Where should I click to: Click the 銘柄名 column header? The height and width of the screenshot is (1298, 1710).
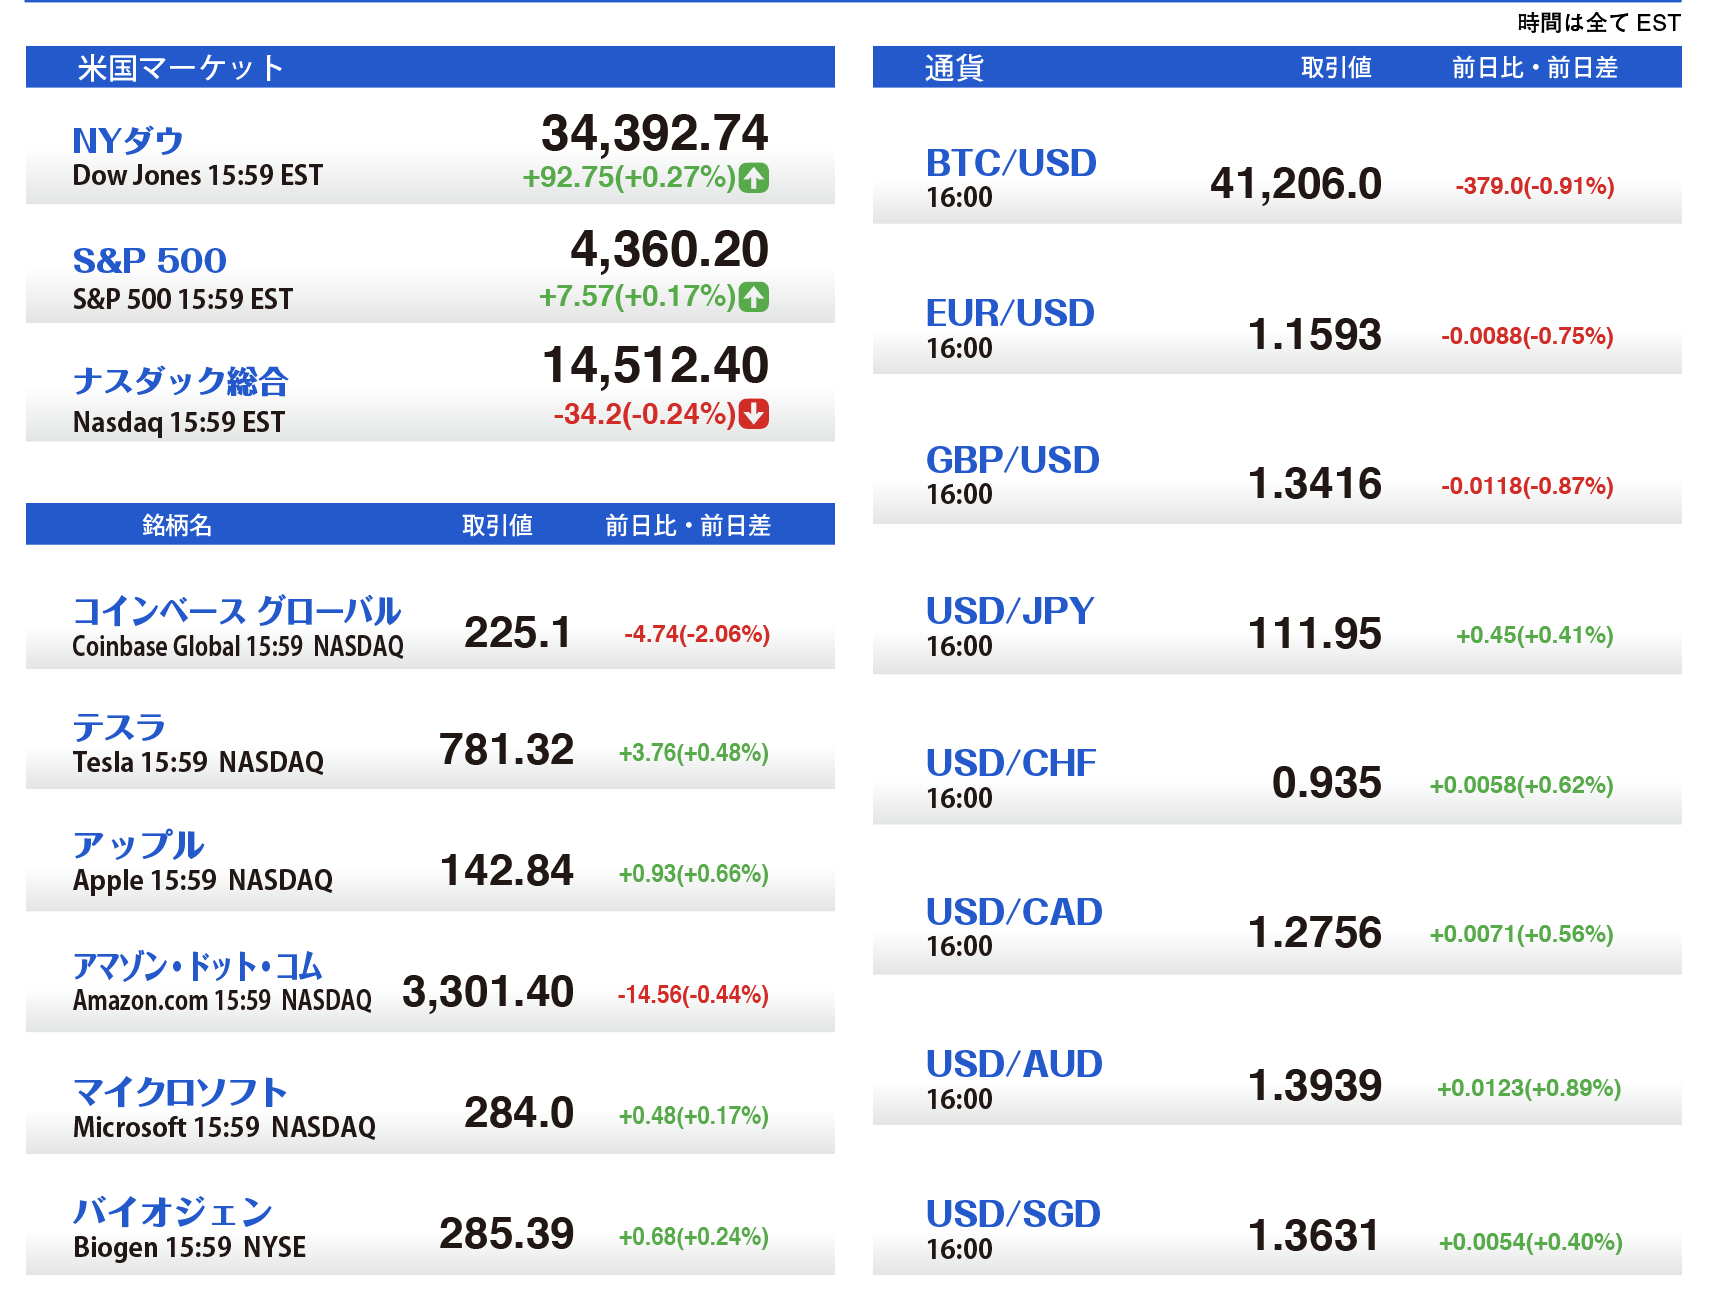(177, 525)
